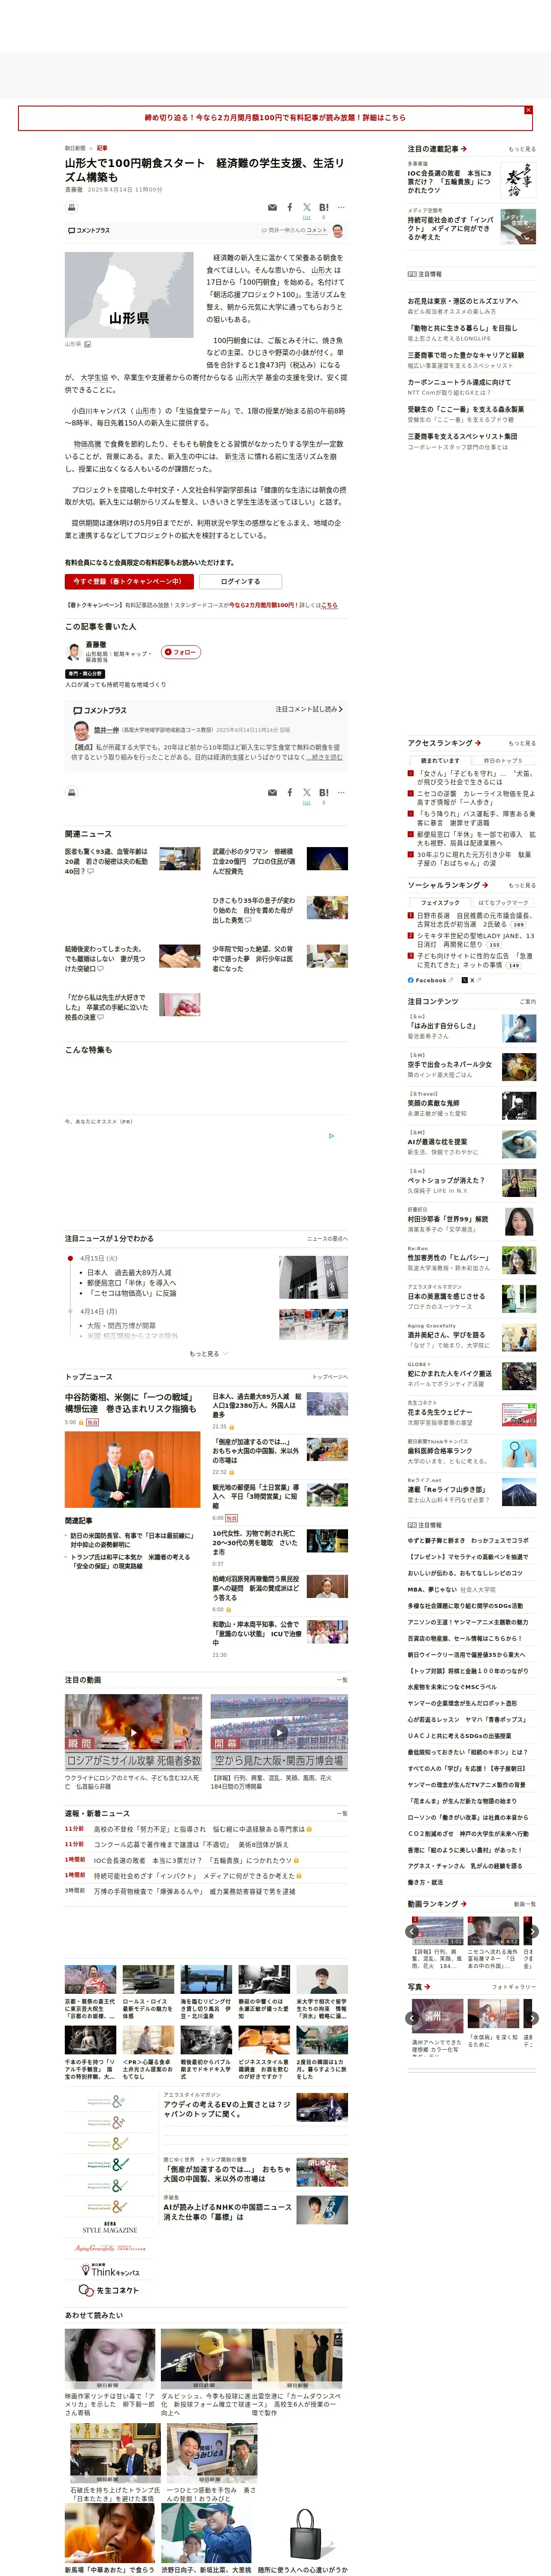Expand もっと見る under 注目ニュースが1分でわかる
Image resolution: width=551 pixels, height=2576 pixels.
[x=209, y=1354]
